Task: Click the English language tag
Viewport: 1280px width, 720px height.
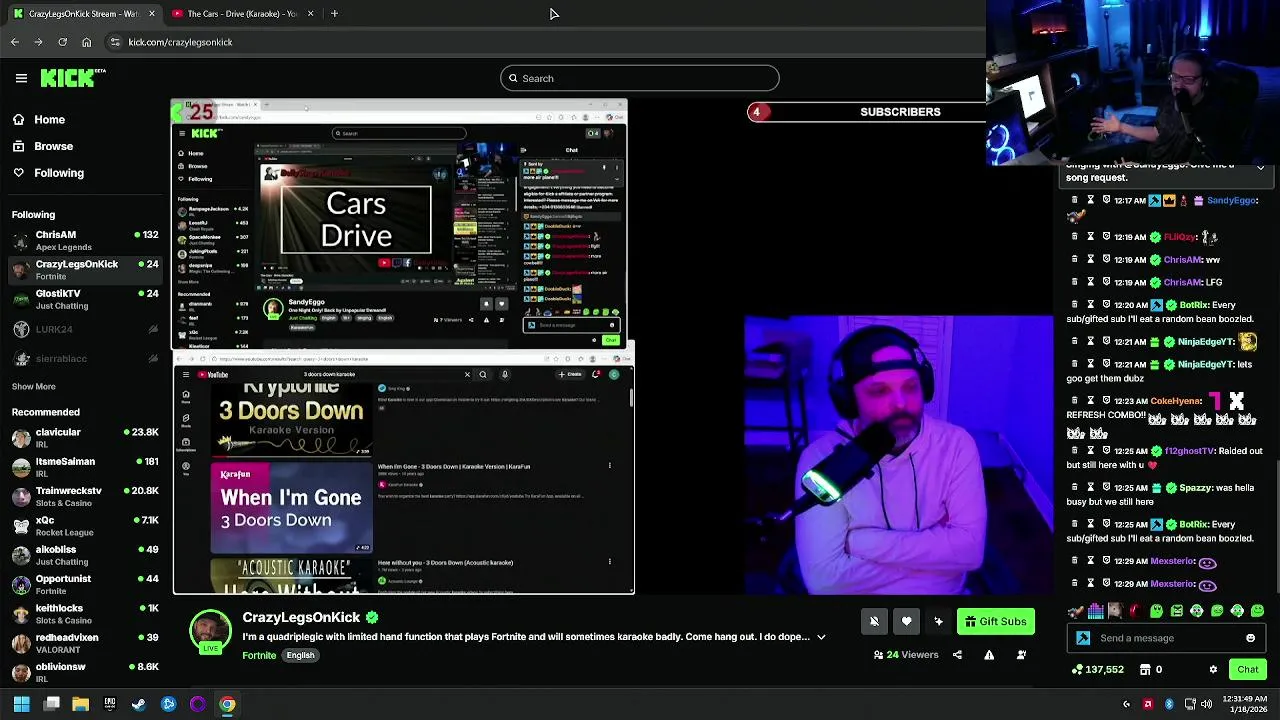Action: click(301, 655)
